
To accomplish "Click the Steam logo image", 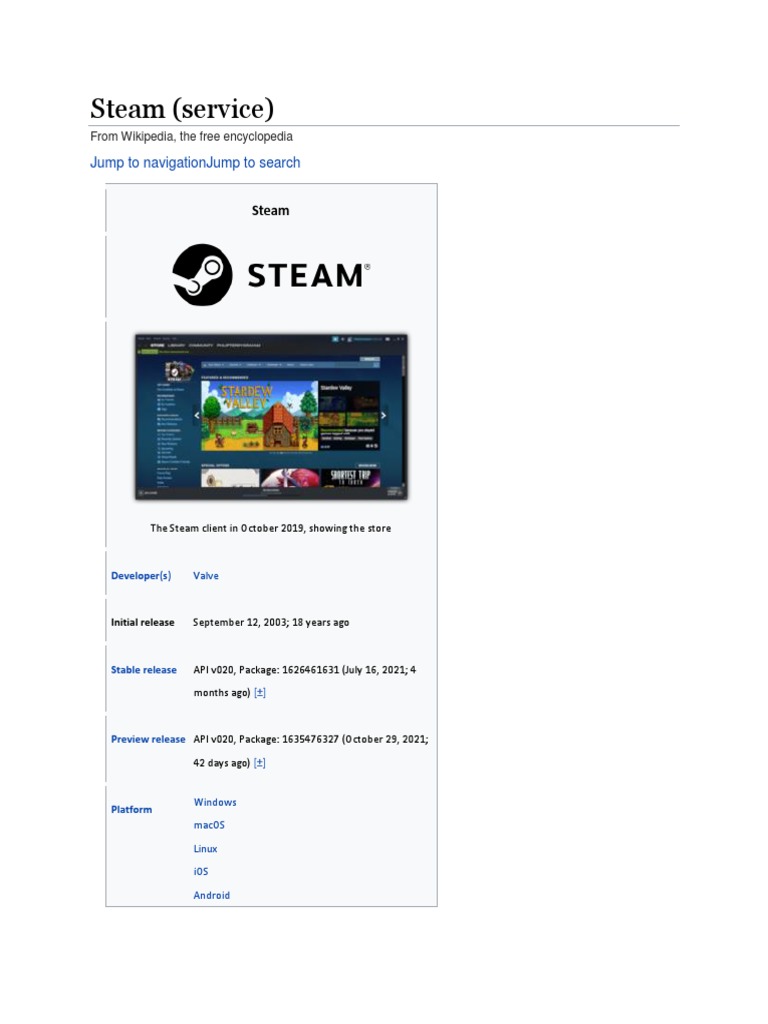I will click(271, 275).
